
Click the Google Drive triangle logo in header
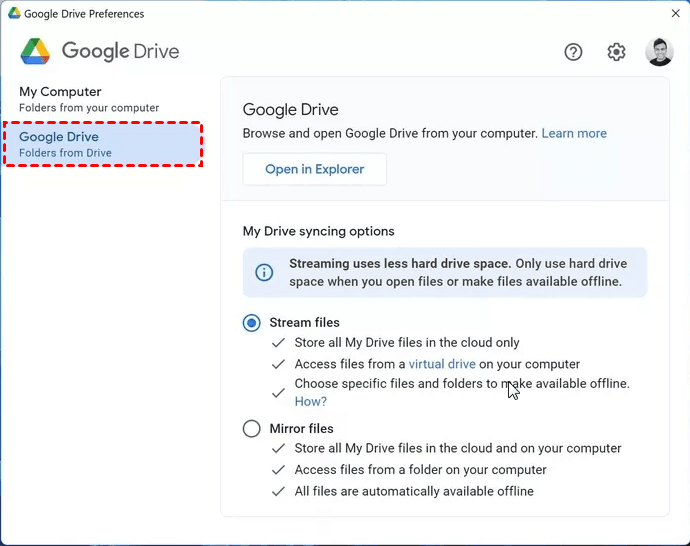36,51
